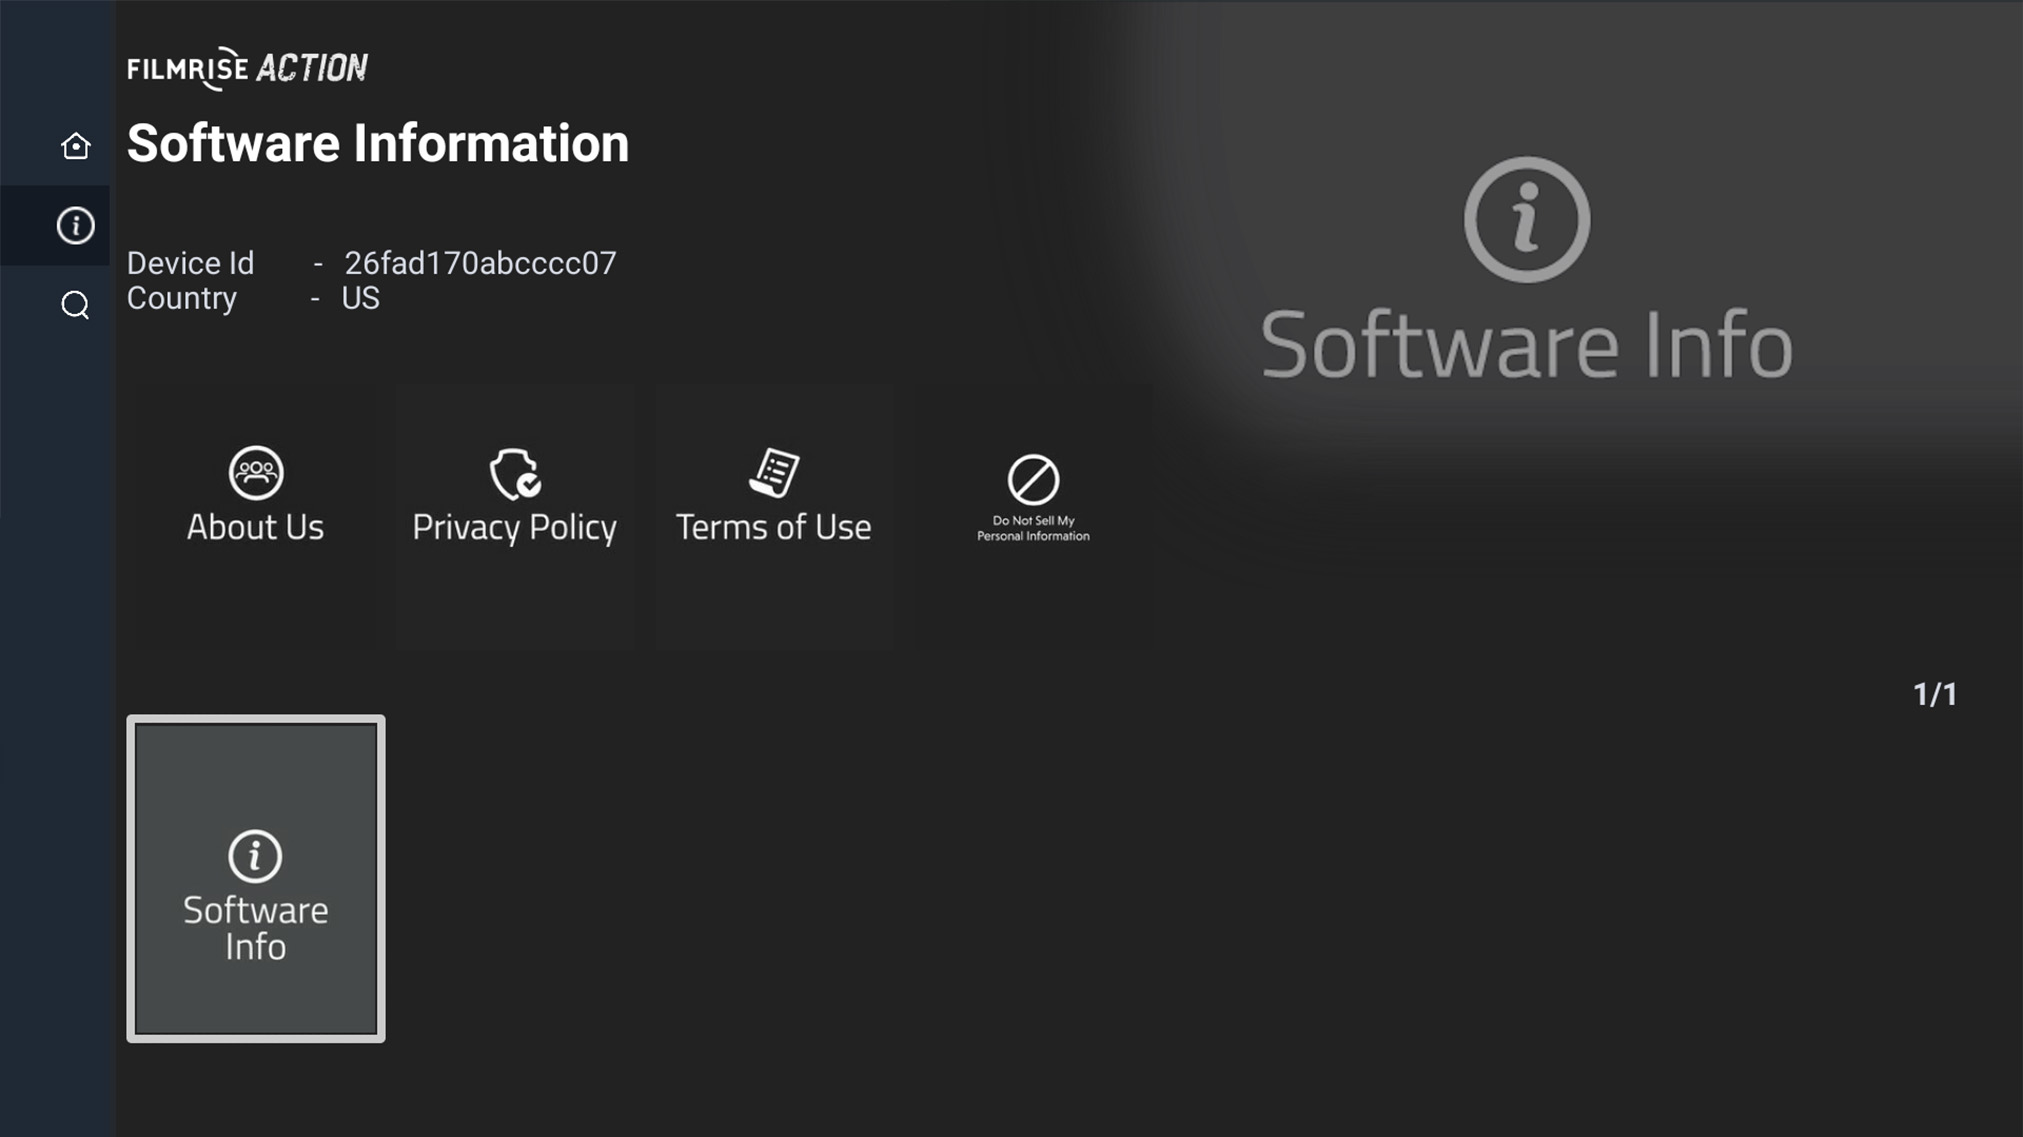Viewport: 2023px width, 1137px height.
Task: Click the 1/1 page indicator
Action: click(1934, 694)
